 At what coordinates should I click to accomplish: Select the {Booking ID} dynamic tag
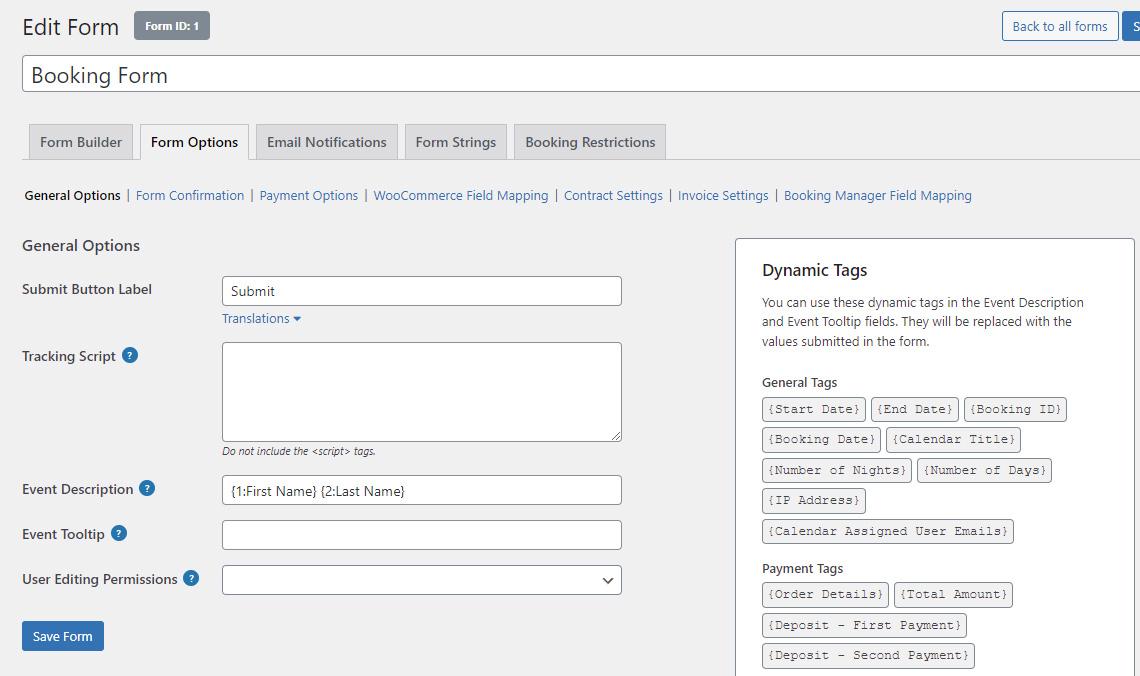point(1014,409)
